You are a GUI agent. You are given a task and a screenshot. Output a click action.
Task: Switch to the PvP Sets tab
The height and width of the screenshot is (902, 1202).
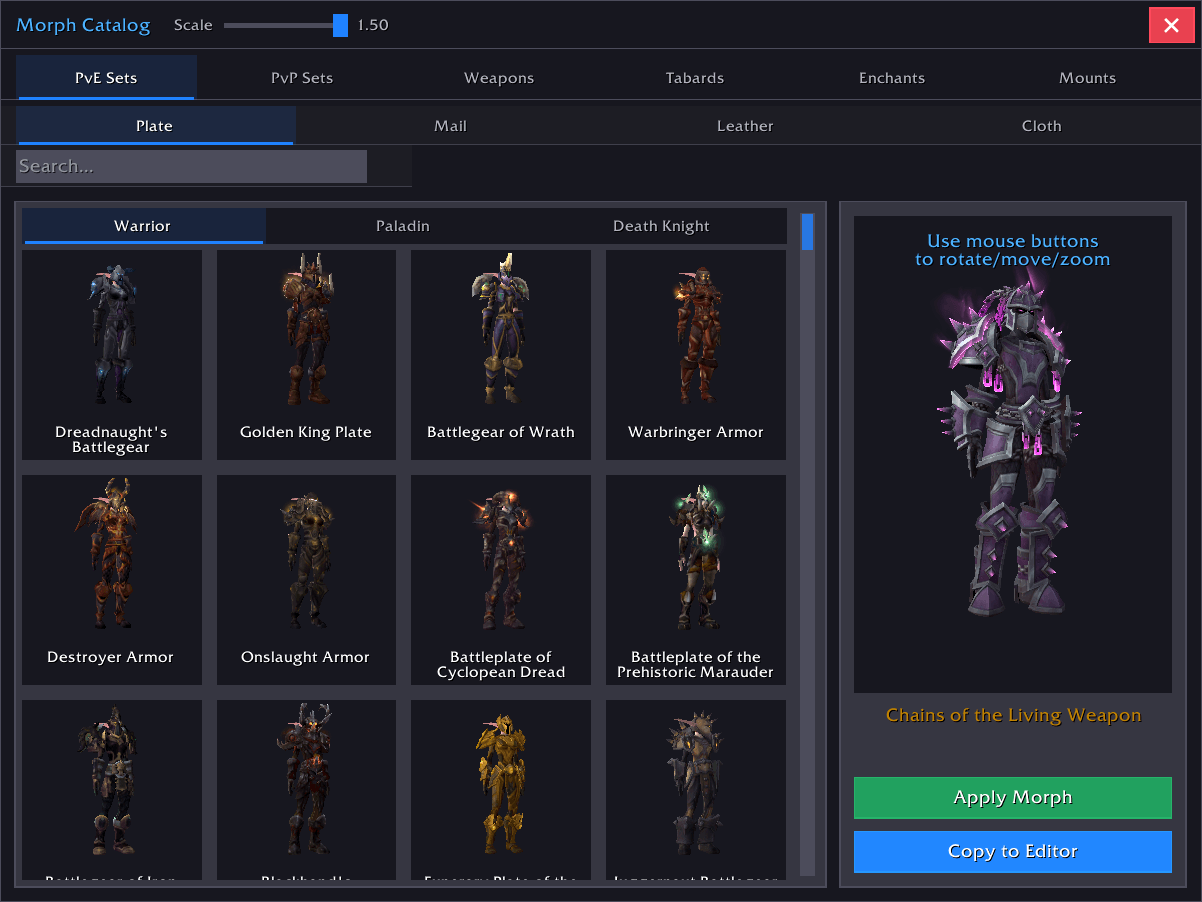click(x=302, y=78)
